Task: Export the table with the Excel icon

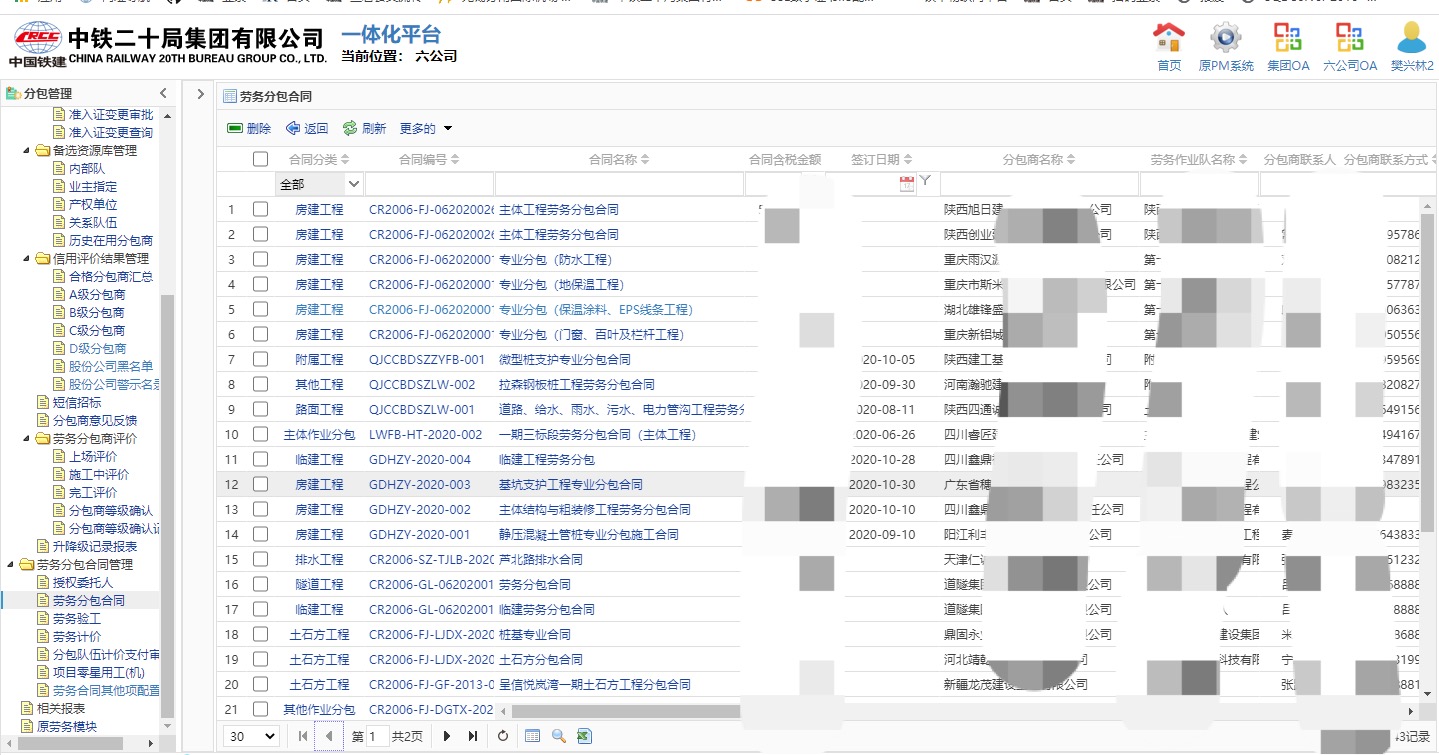Action: tap(584, 736)
